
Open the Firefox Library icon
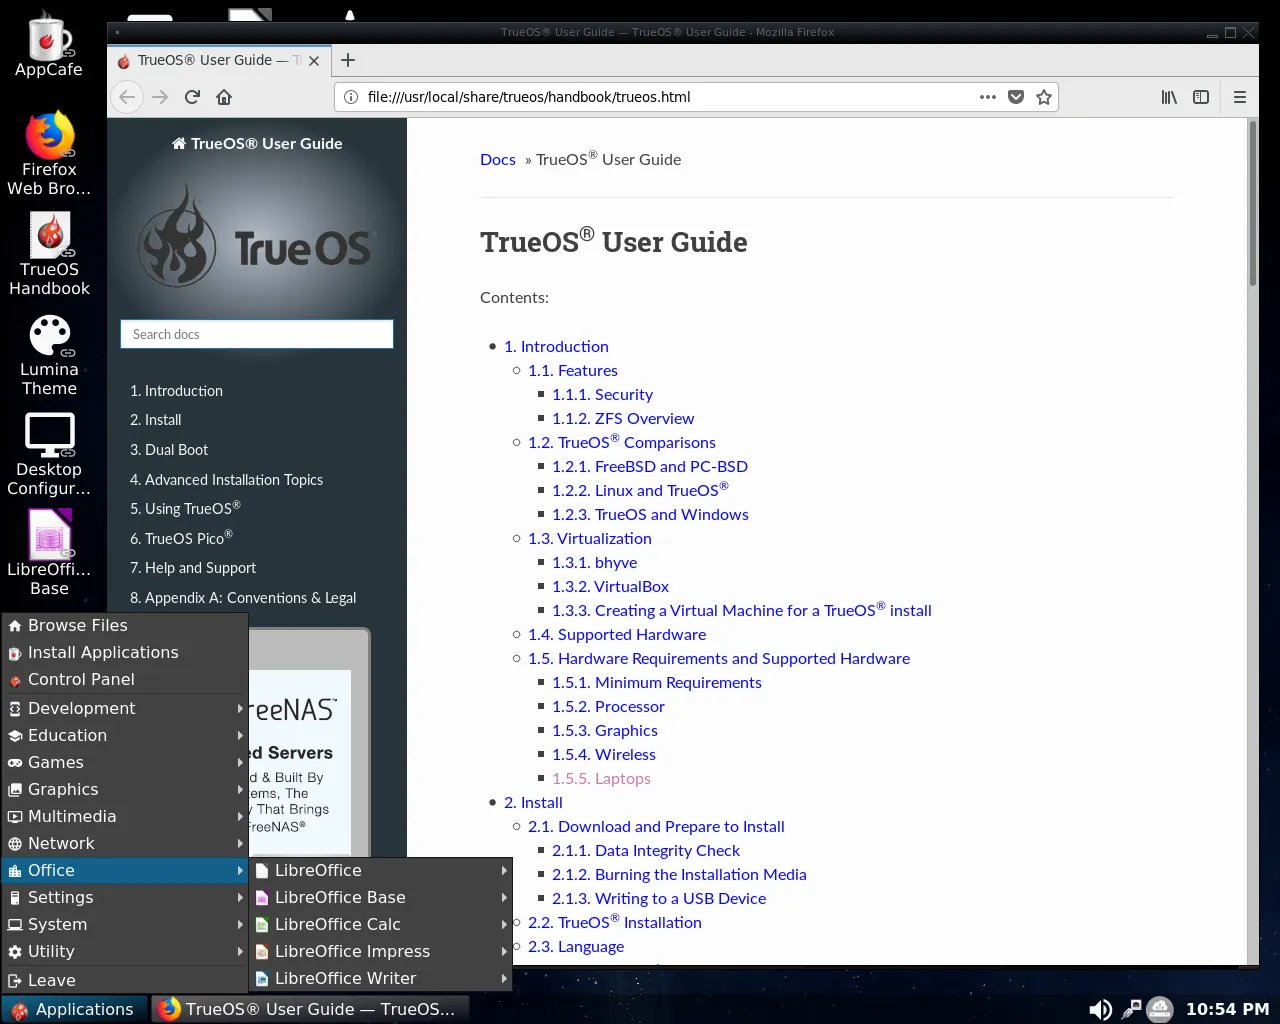[x=1169, y=97]
